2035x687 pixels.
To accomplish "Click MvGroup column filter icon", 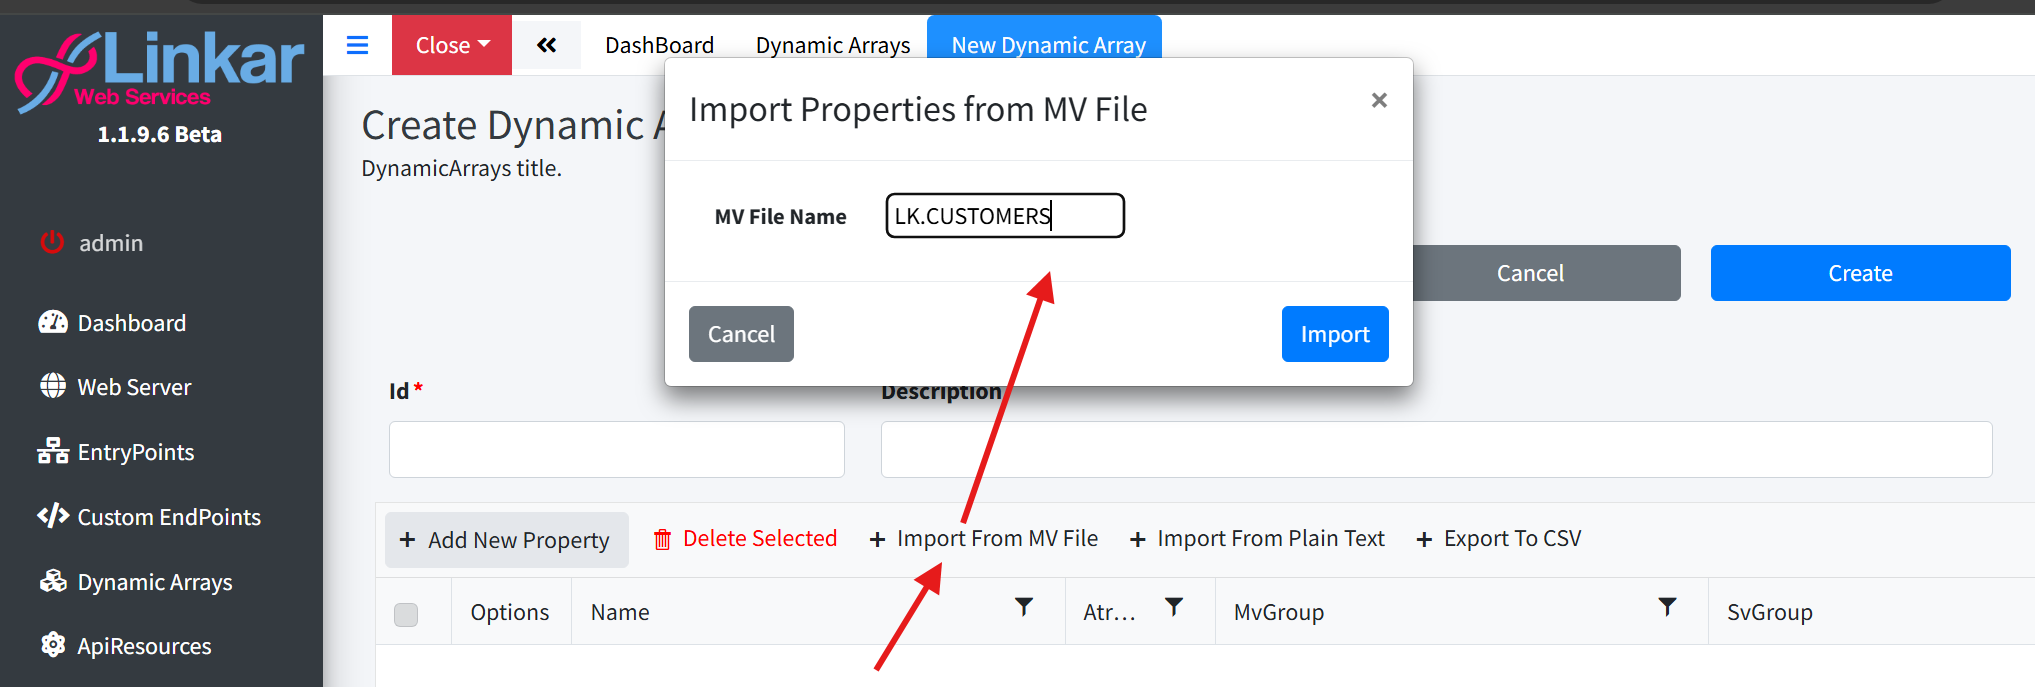I will point(1666,607).
